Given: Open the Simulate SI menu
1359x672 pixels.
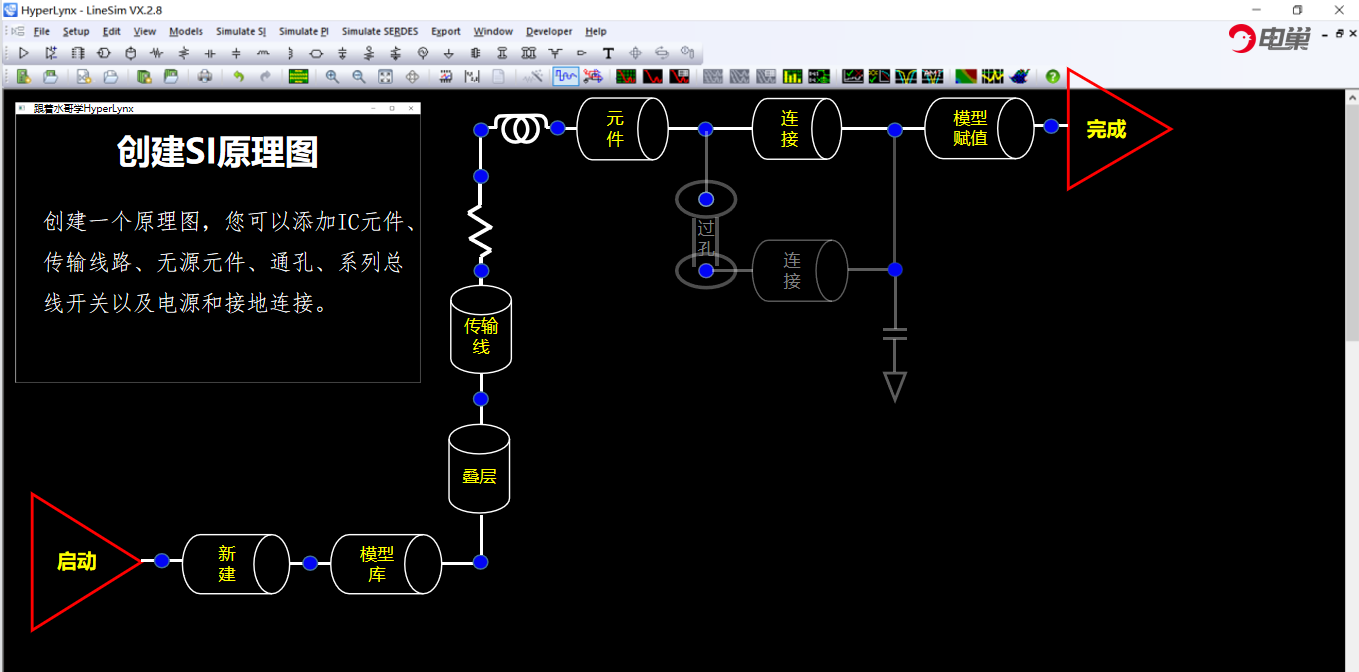Looking at the screenshot, I should pos(241,32).
